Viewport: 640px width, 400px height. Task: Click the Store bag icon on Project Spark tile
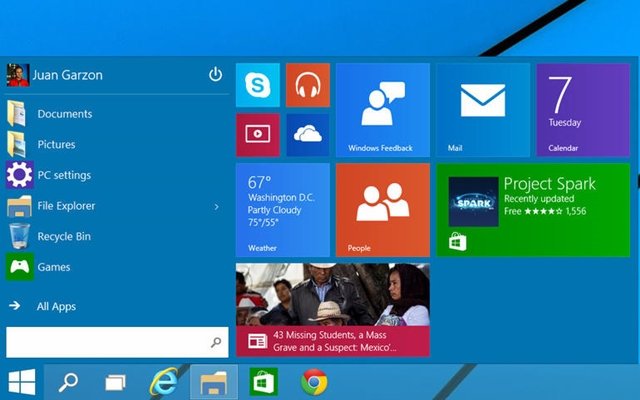point(458,242)
